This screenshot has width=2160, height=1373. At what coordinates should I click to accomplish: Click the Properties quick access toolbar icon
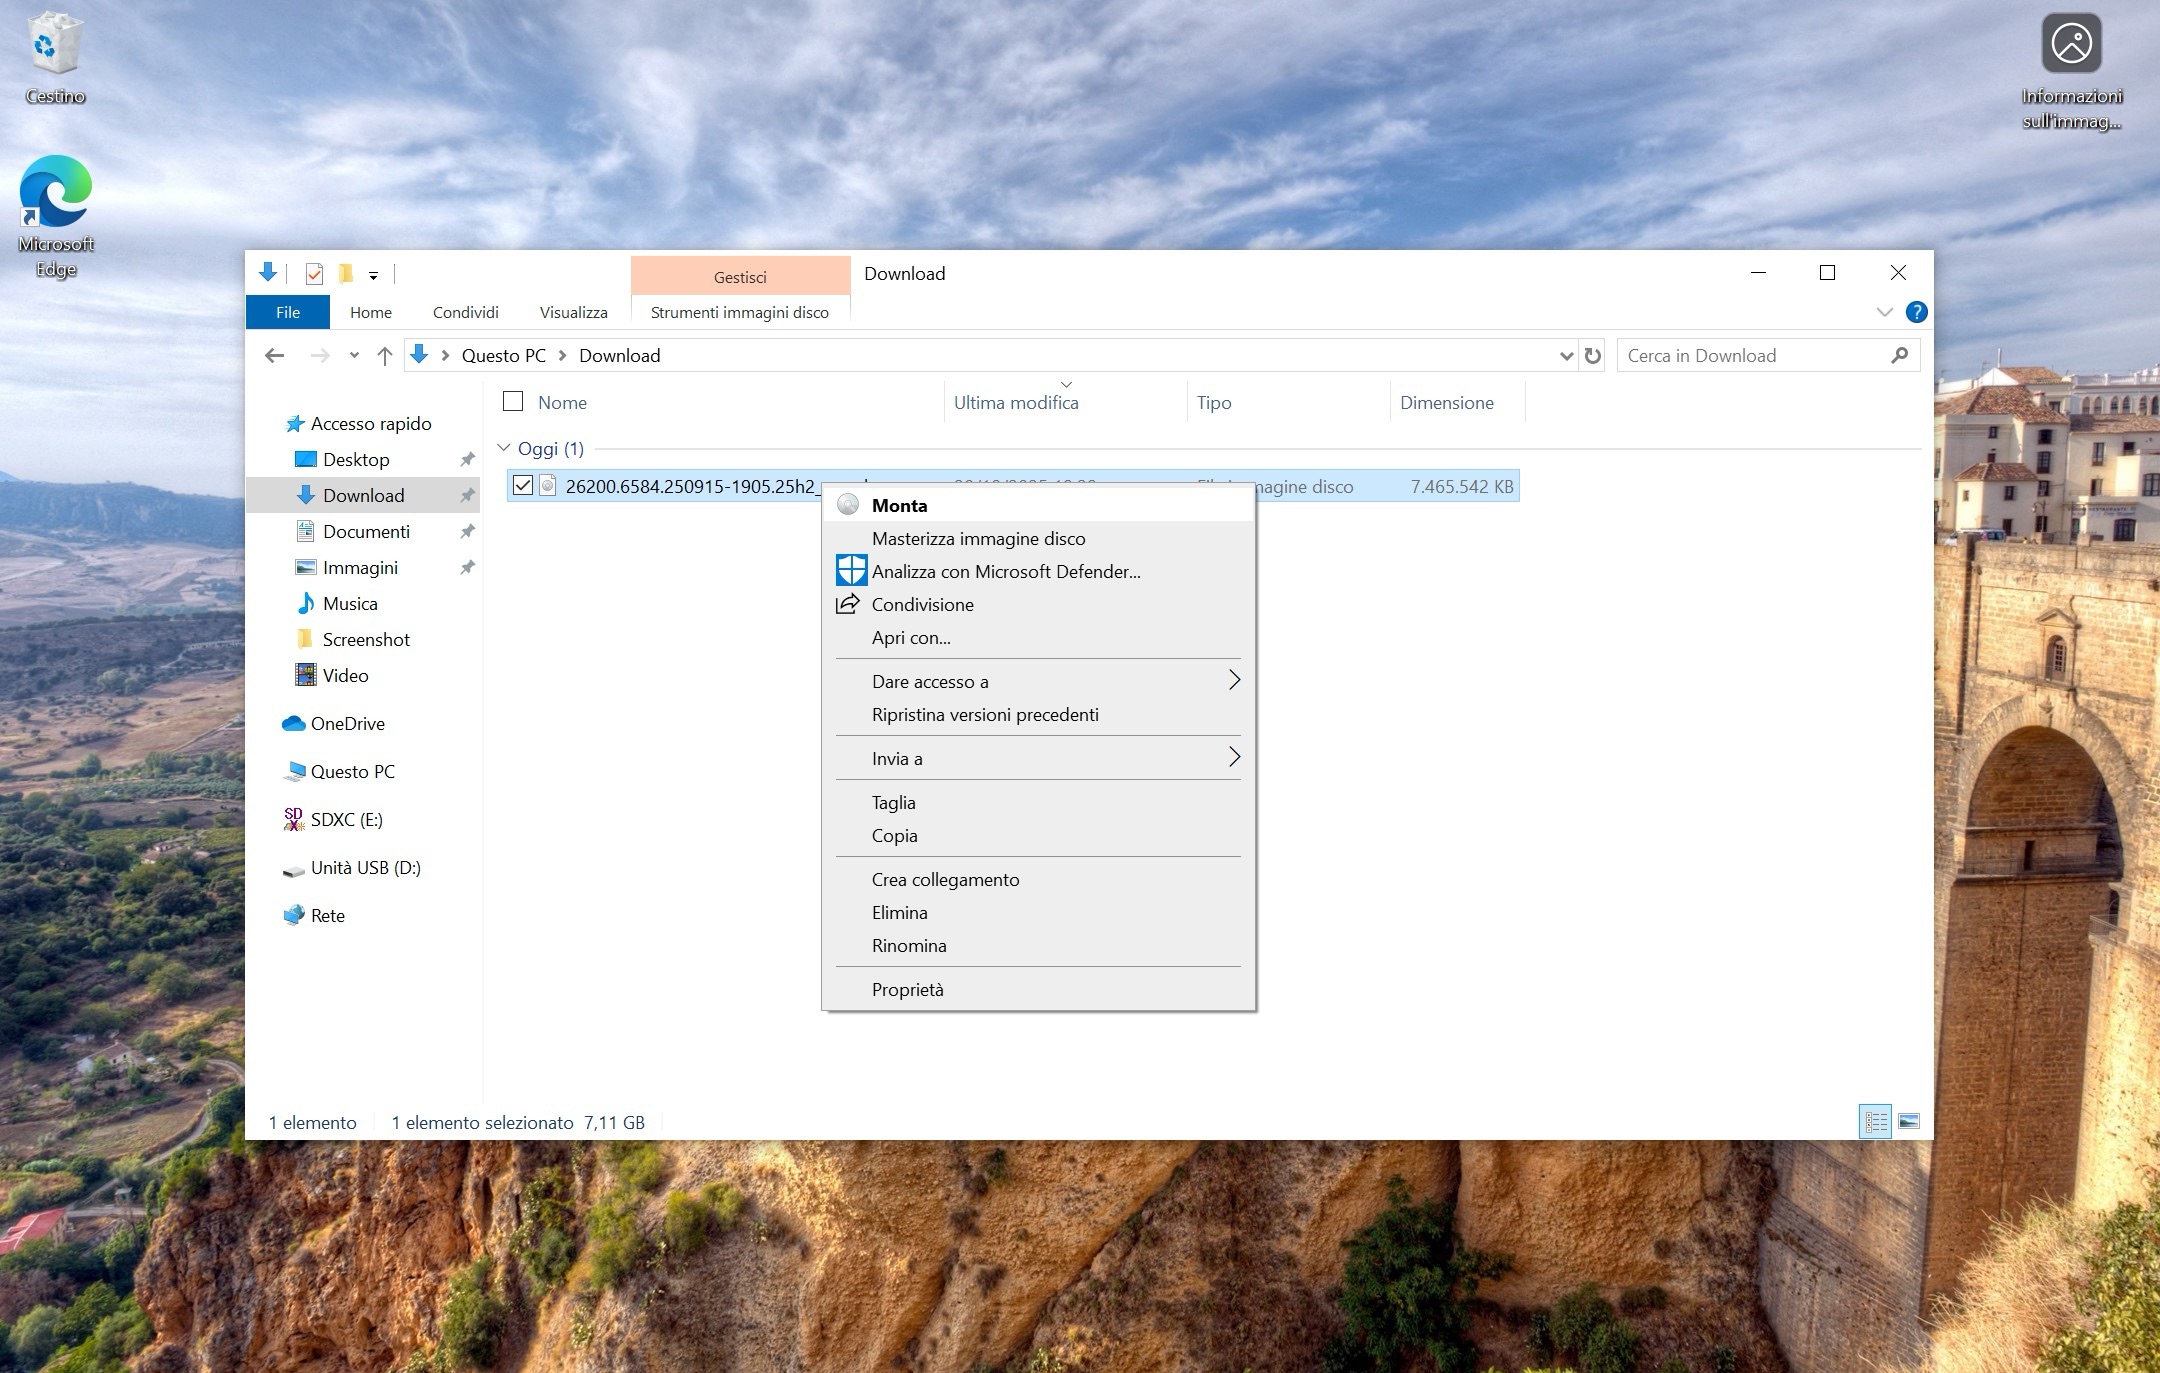tap(314, 274)
